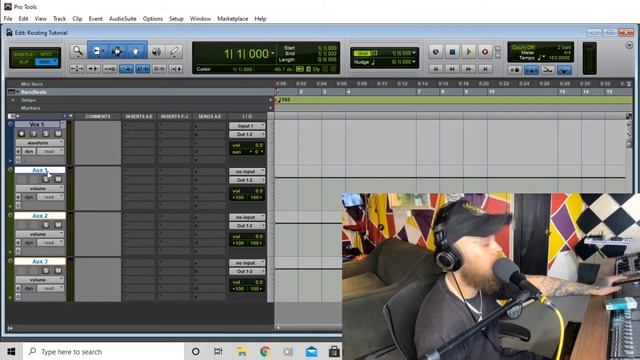Open the Marketplace menu
The width and height of the screenshot is (640, 360).
pos(232,19)
